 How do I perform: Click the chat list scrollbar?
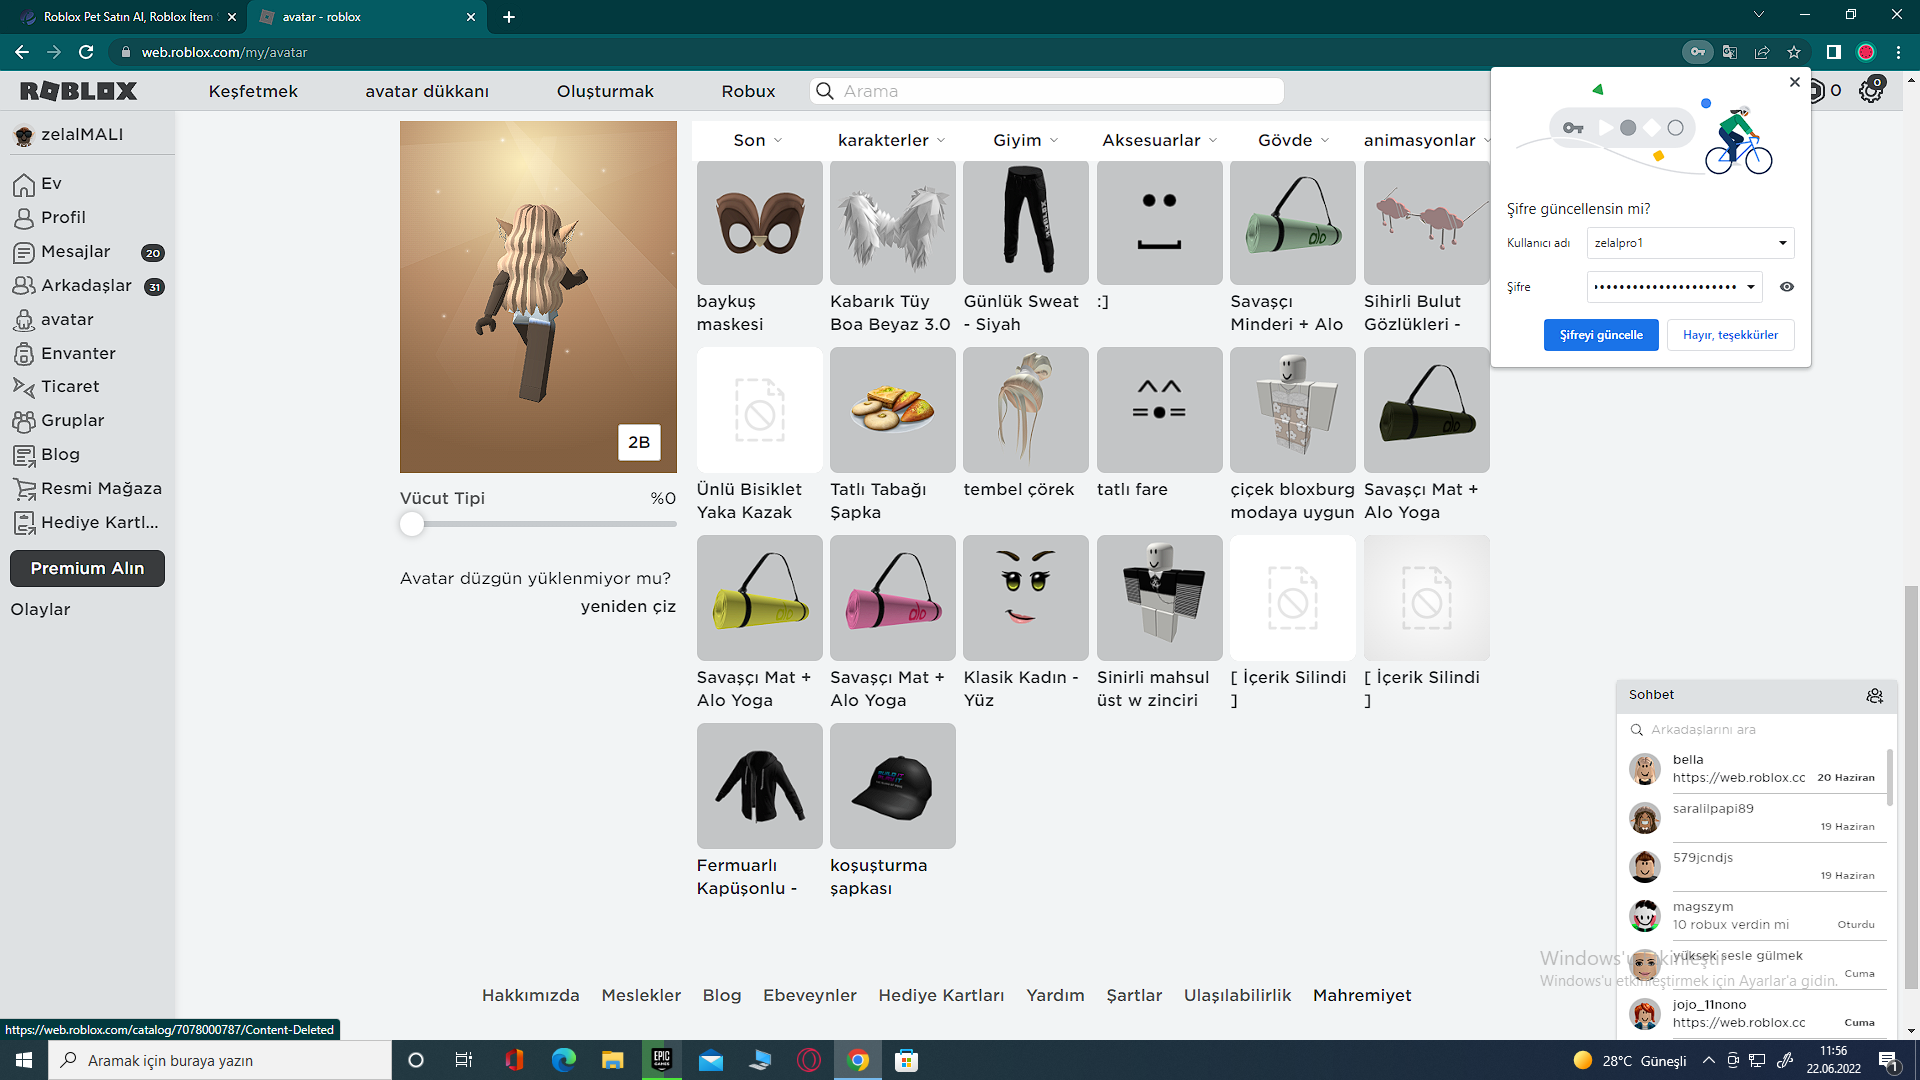point(1889,776)
